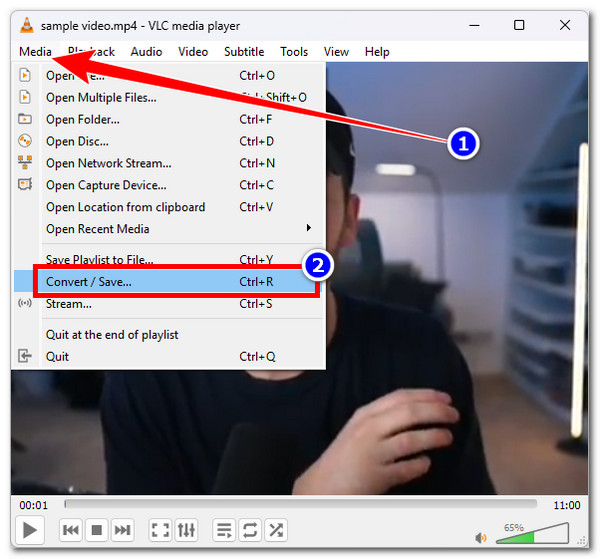Toggle Quit at the end of playlist

click(x=169, y=334)
